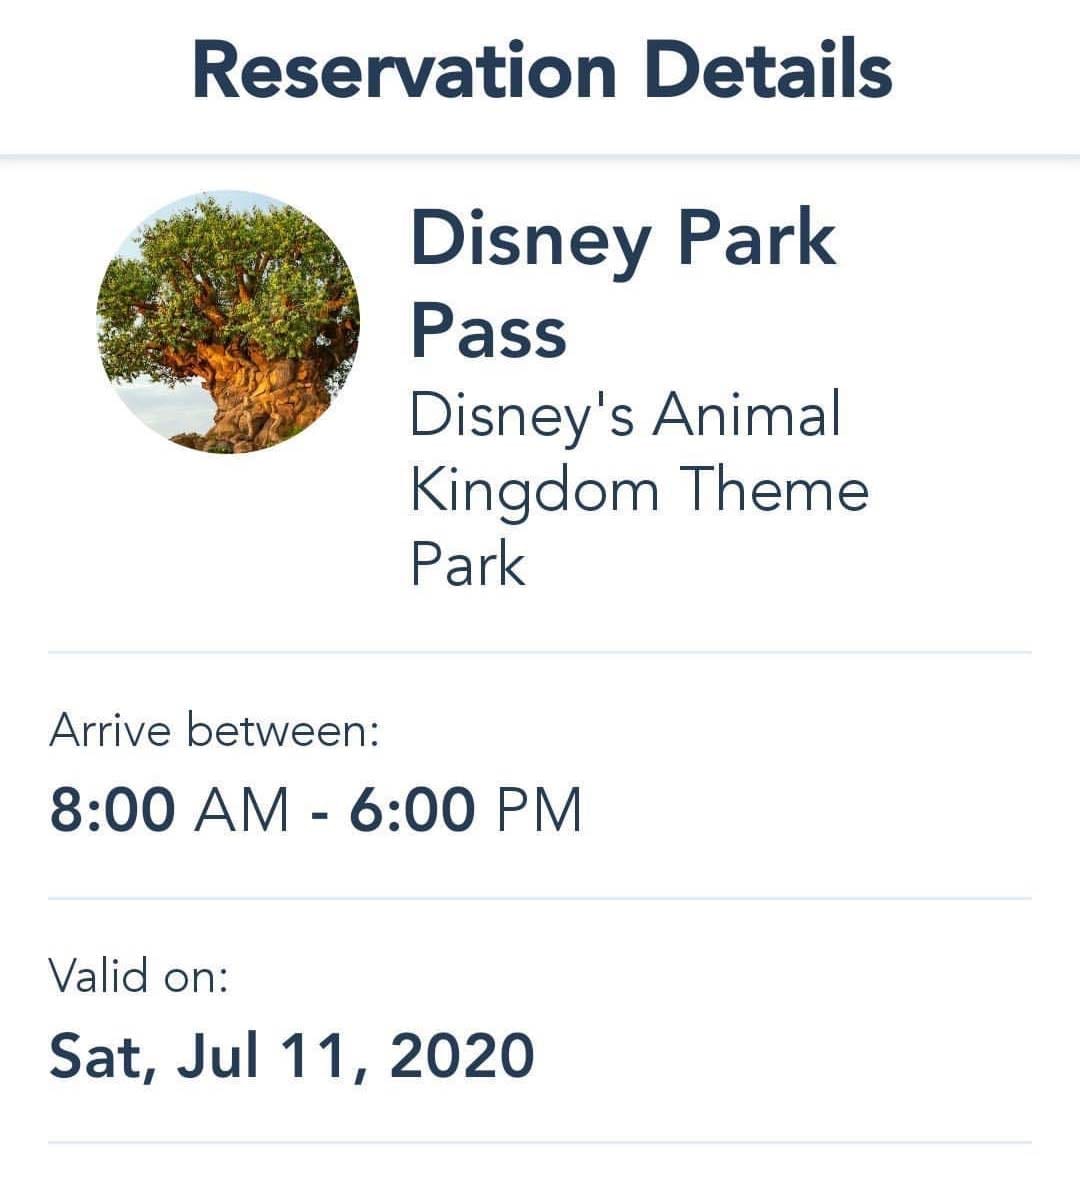Tap the Arrive between label

point(214,729)
